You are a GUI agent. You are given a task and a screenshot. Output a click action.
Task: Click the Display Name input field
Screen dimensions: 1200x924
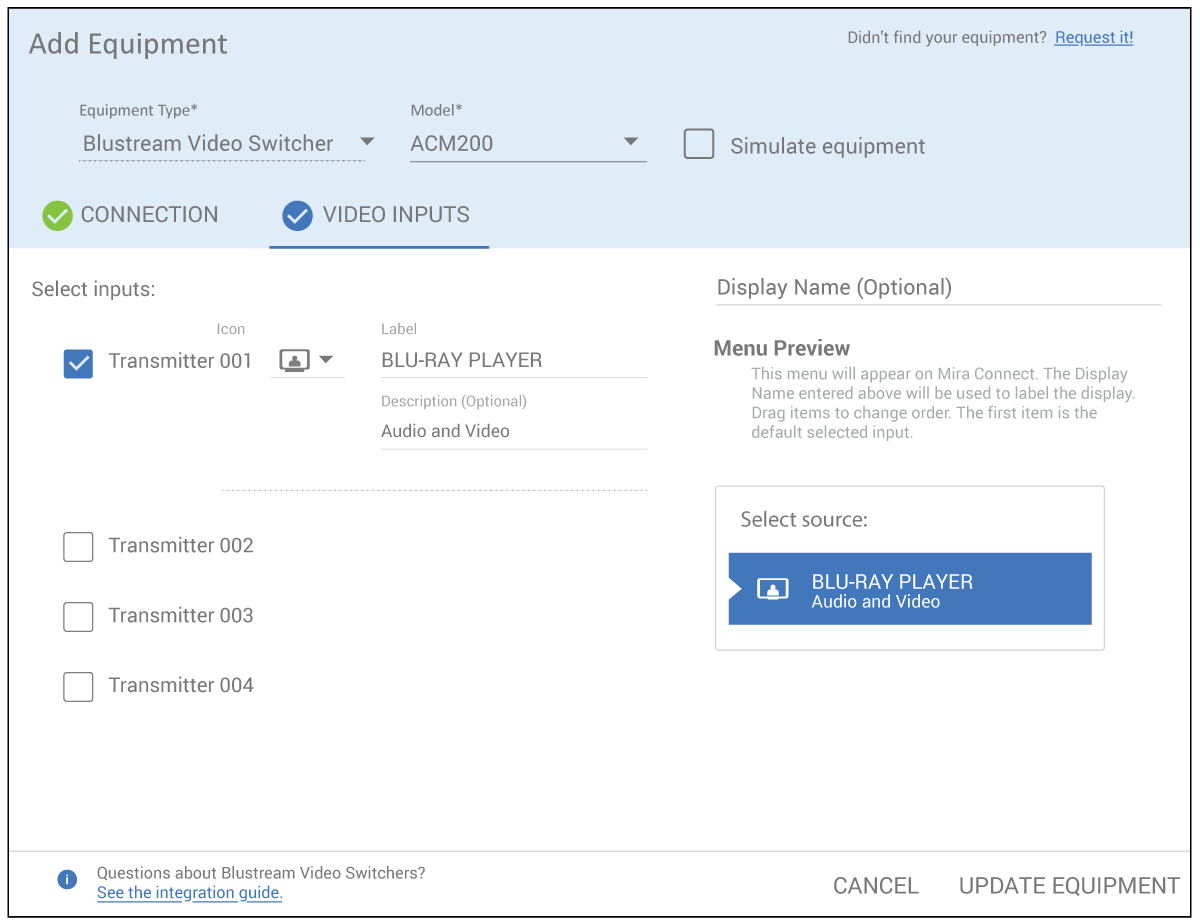point(937,288)
